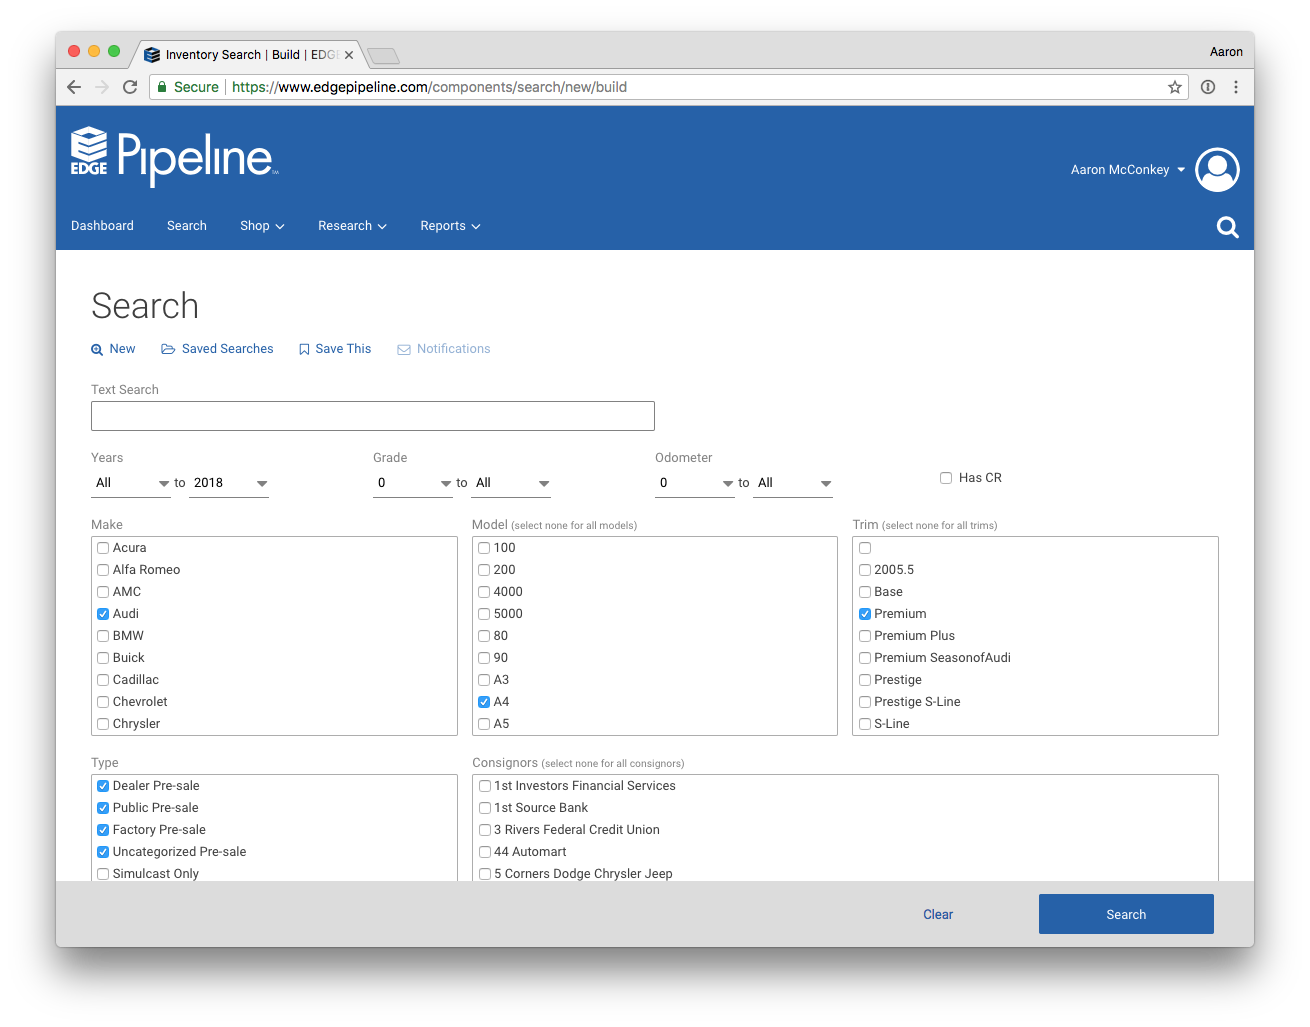Viewport: 1310px width, 1027px height.
Task: Click the green lock Secure icon
Action: [x=162, y=87]
